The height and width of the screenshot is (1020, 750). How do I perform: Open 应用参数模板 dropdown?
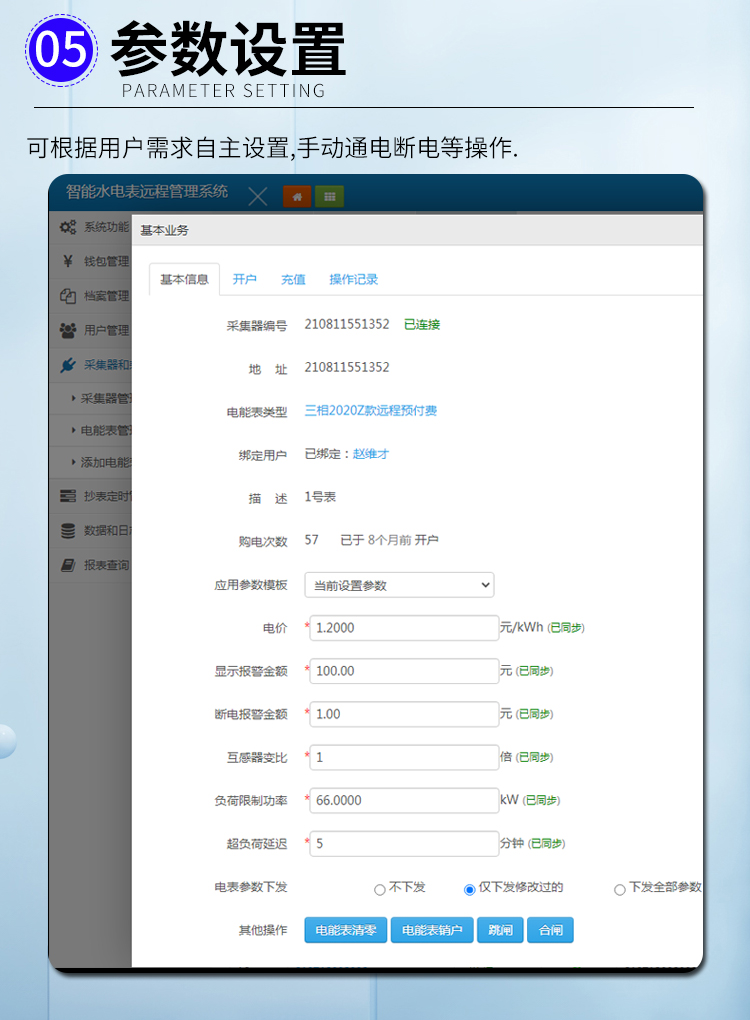(x=399, y=585)
